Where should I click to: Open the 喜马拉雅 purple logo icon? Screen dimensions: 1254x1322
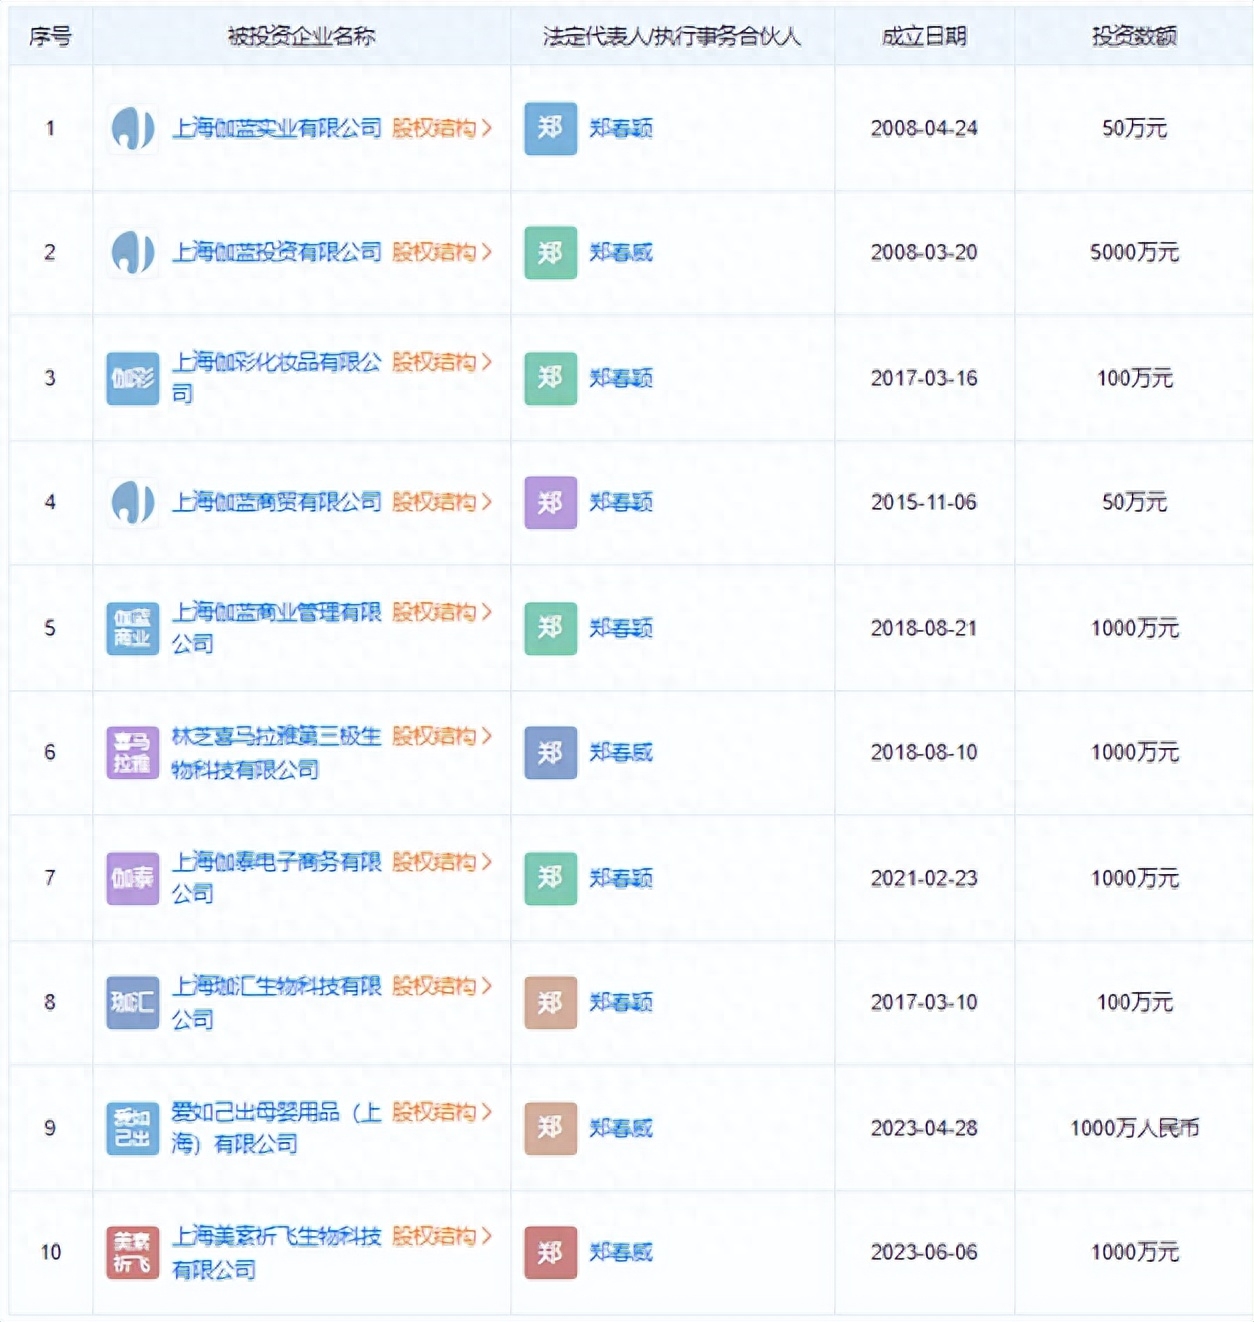pyautogui.click(x=132, y=752)
